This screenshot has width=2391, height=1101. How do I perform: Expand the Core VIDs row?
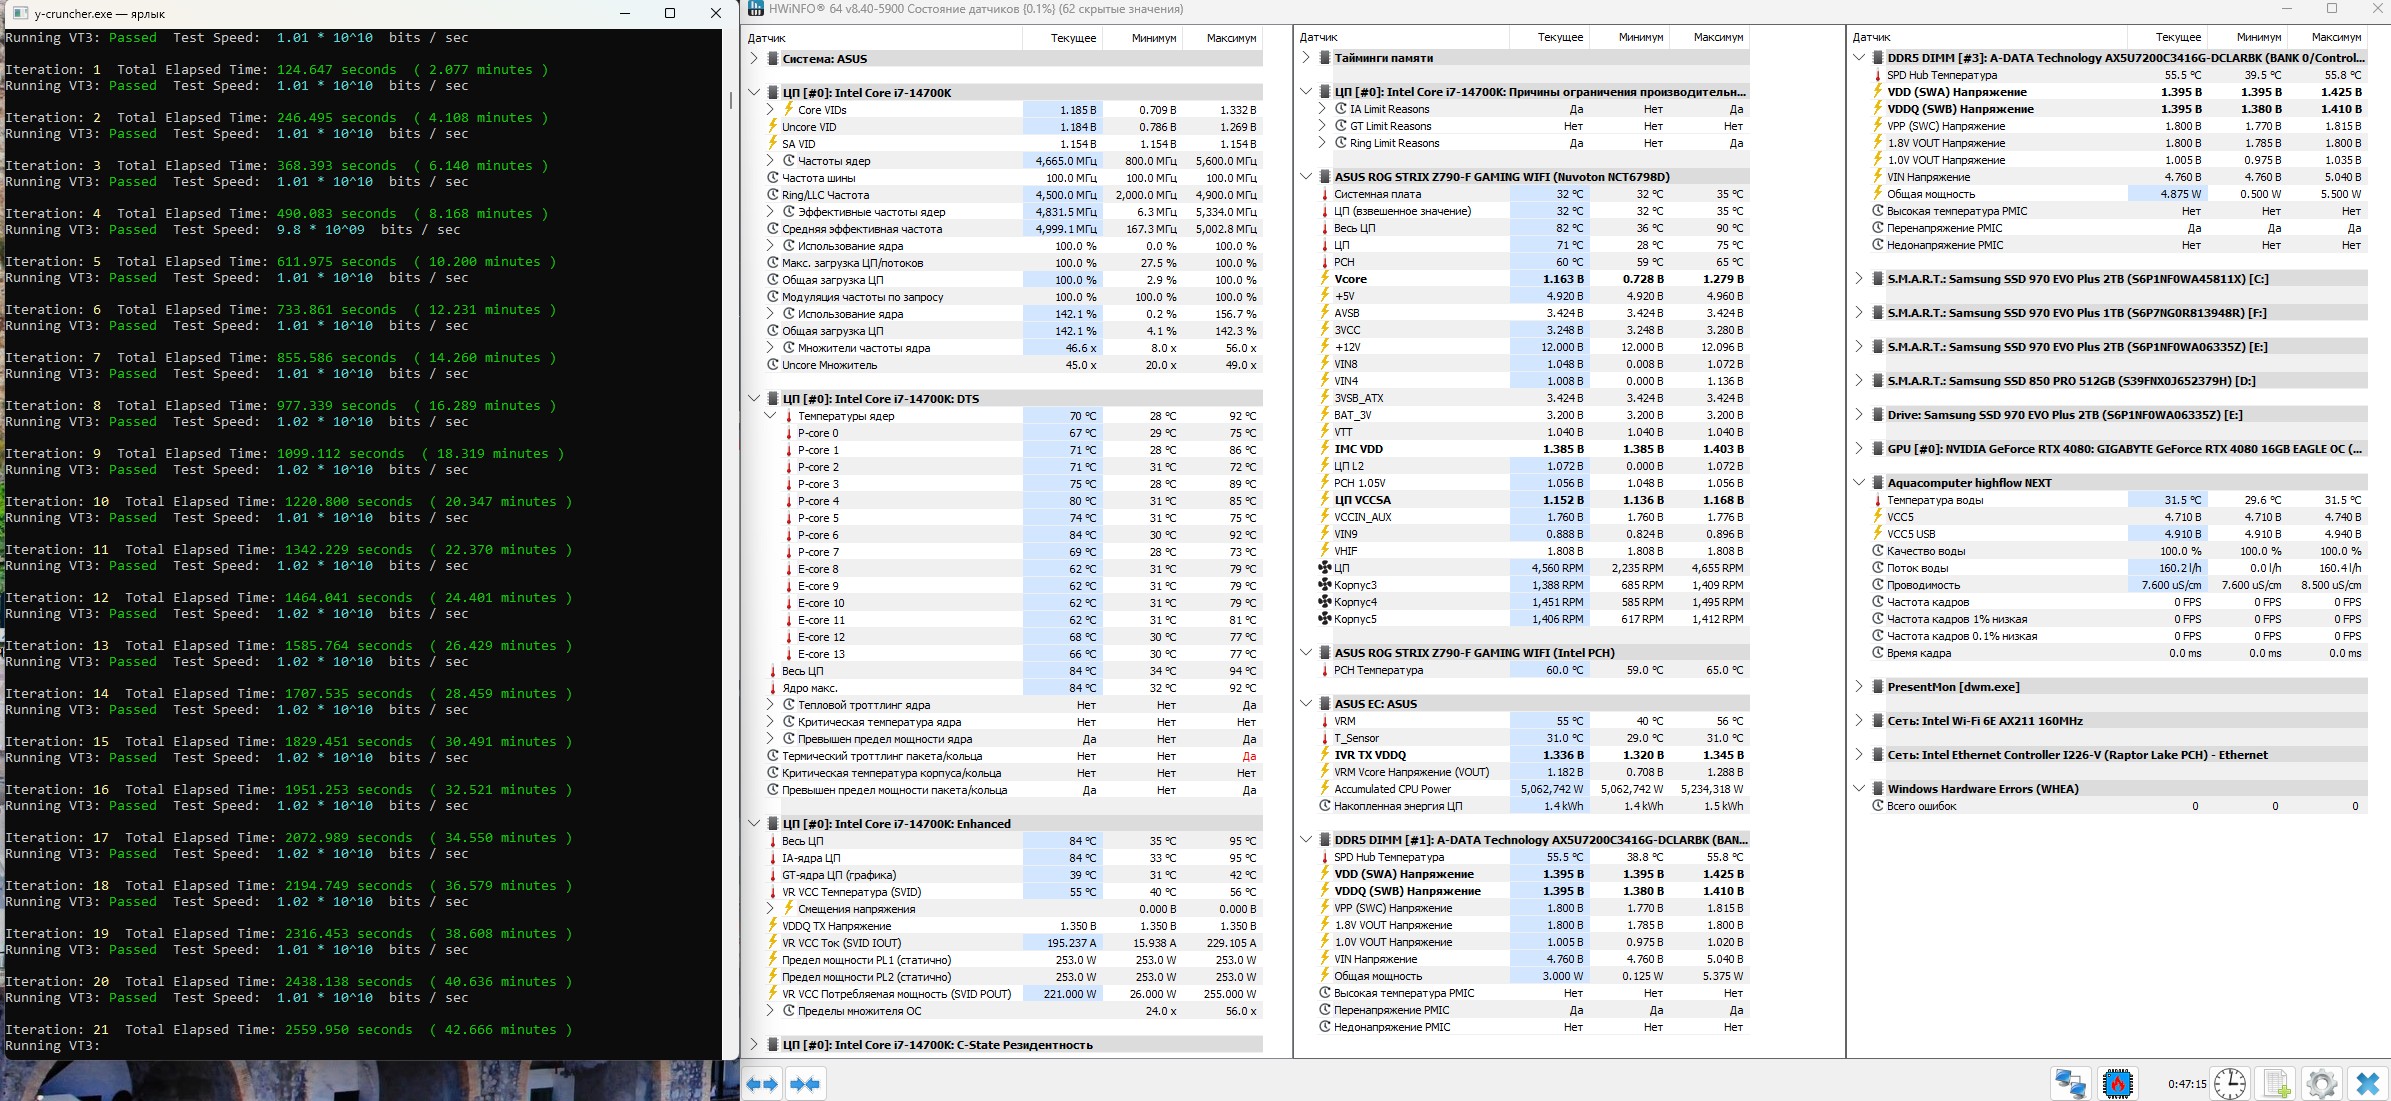770,110
